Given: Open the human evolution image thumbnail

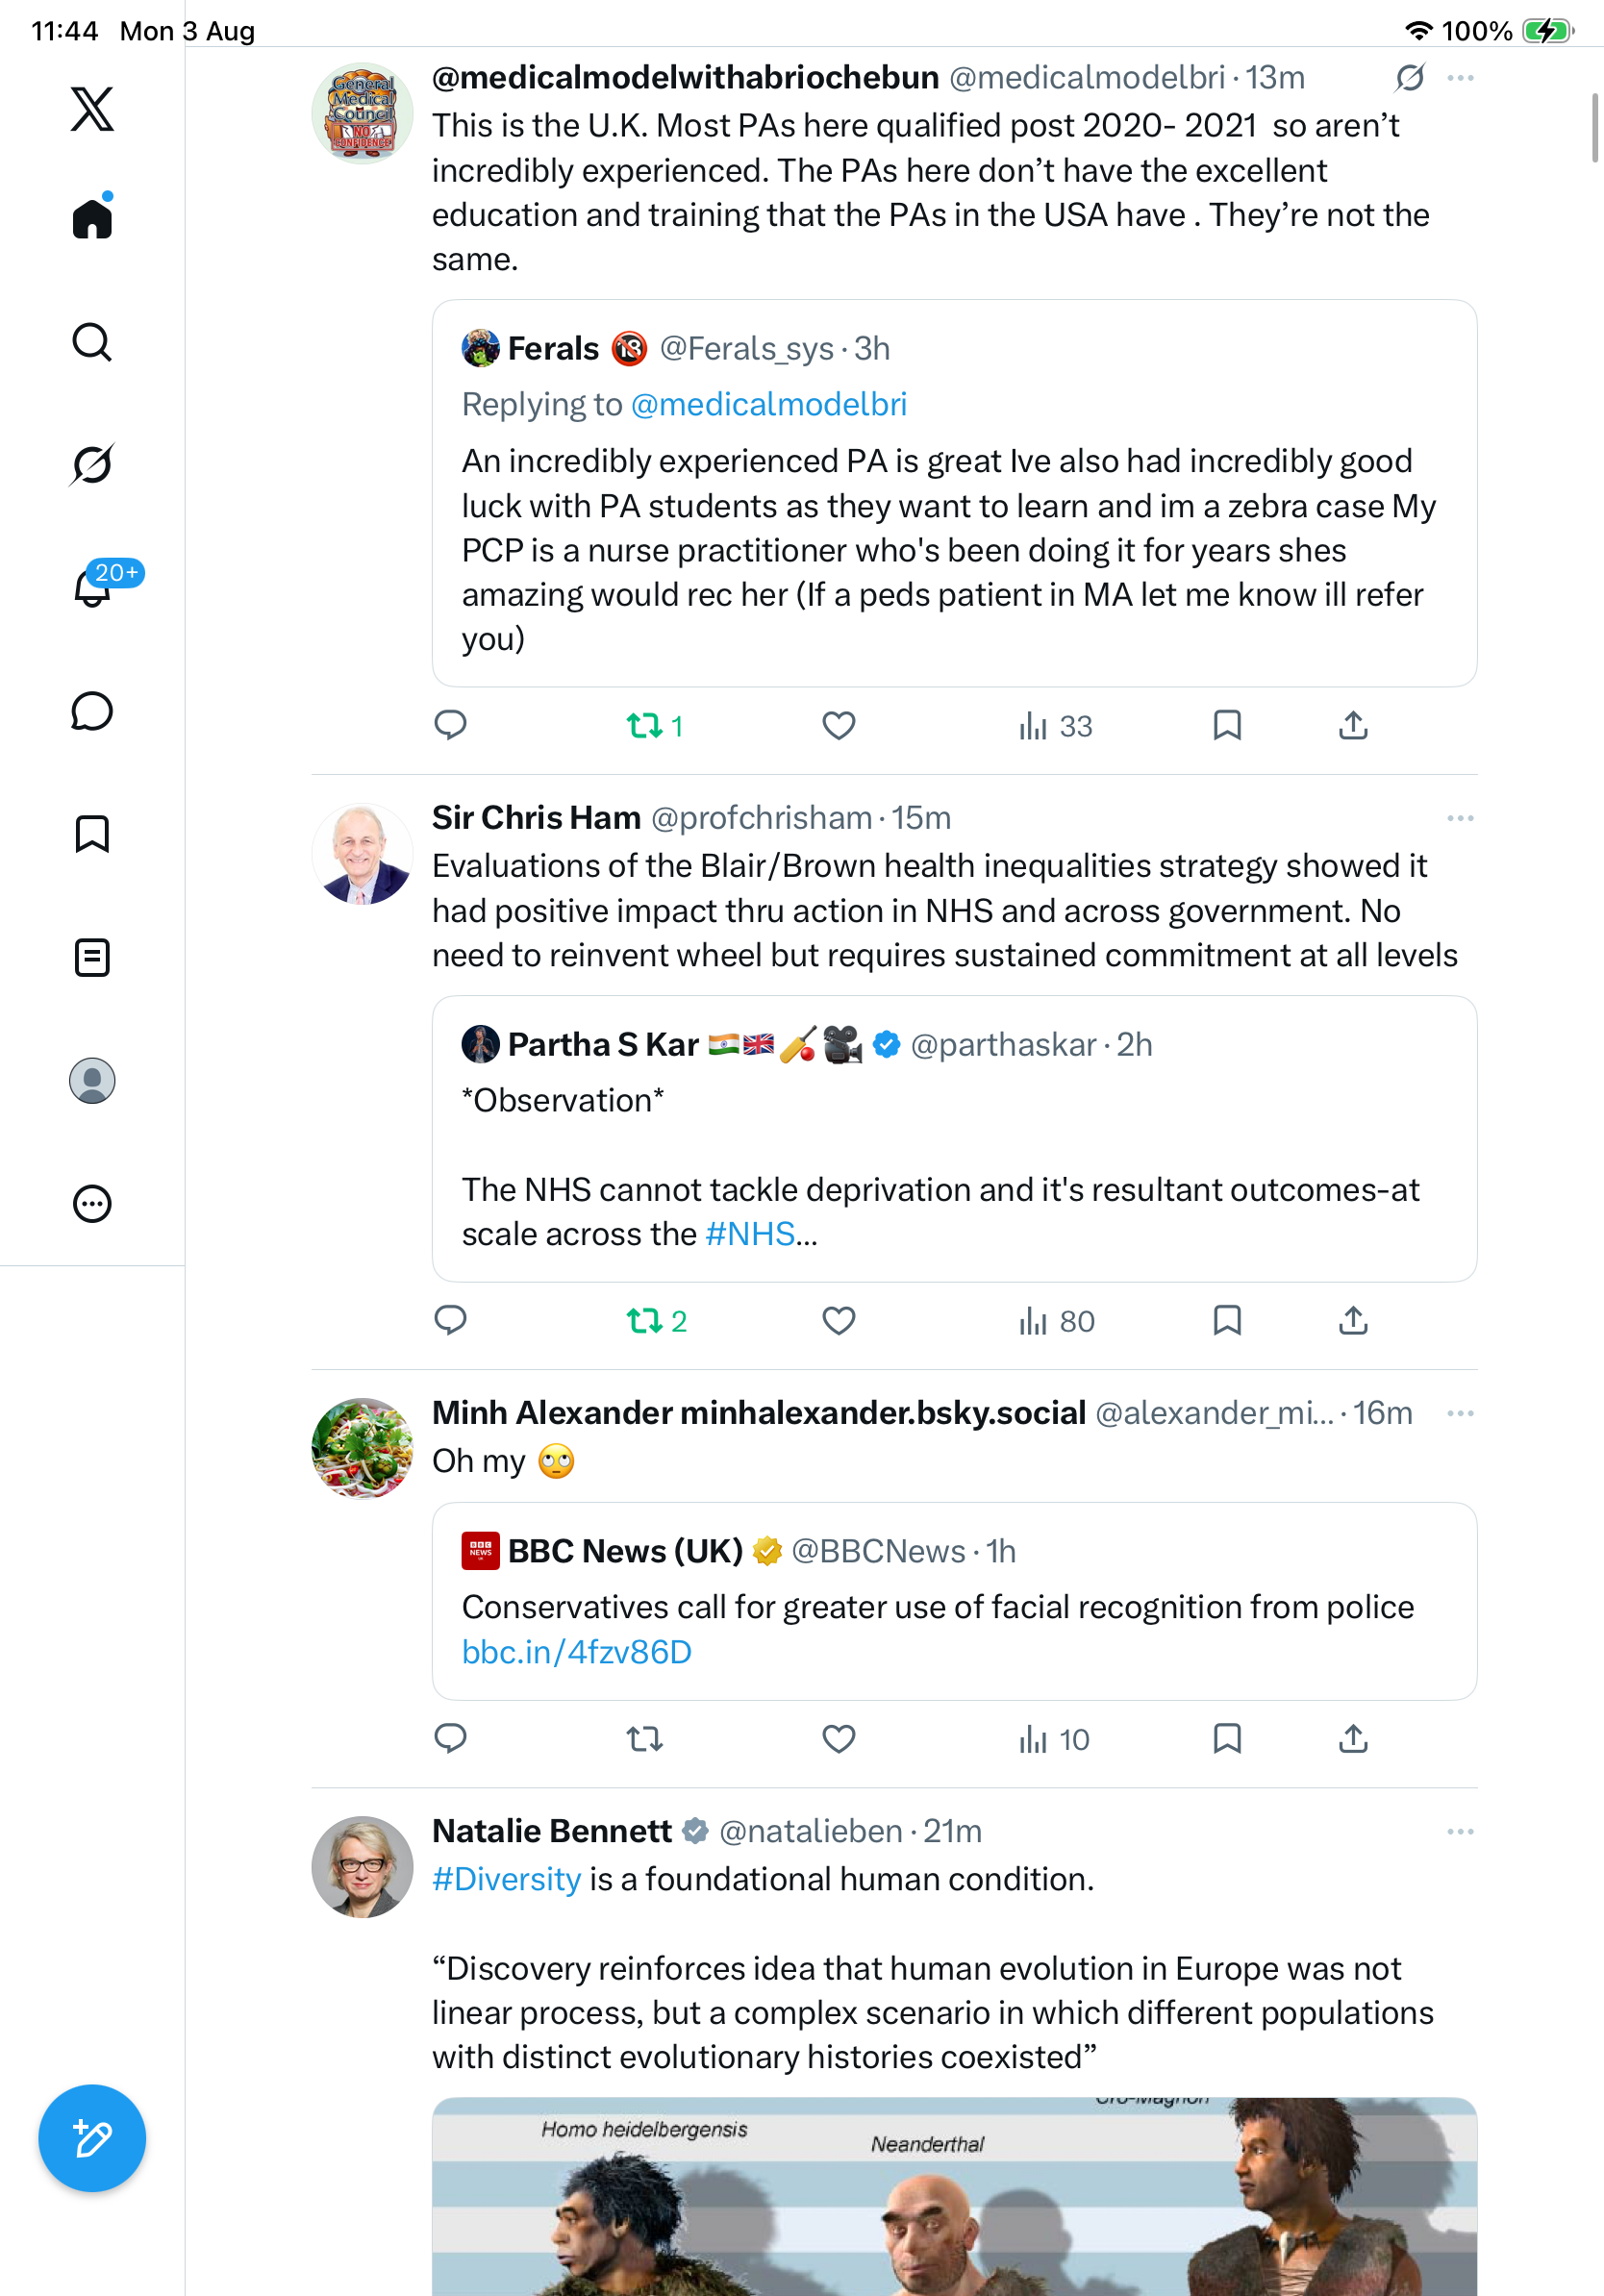Looking at the screenshot, I should point(954,2196).
